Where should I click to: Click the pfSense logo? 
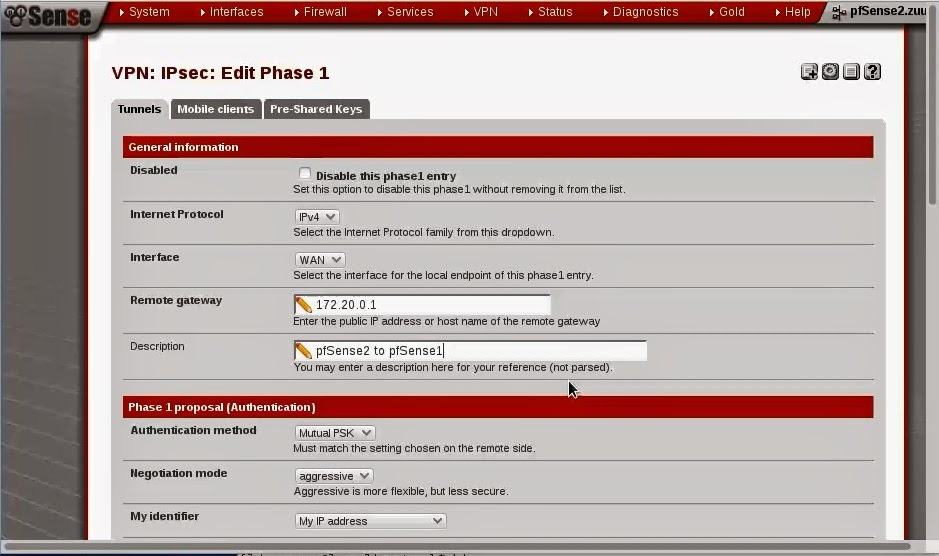point(48,16)
